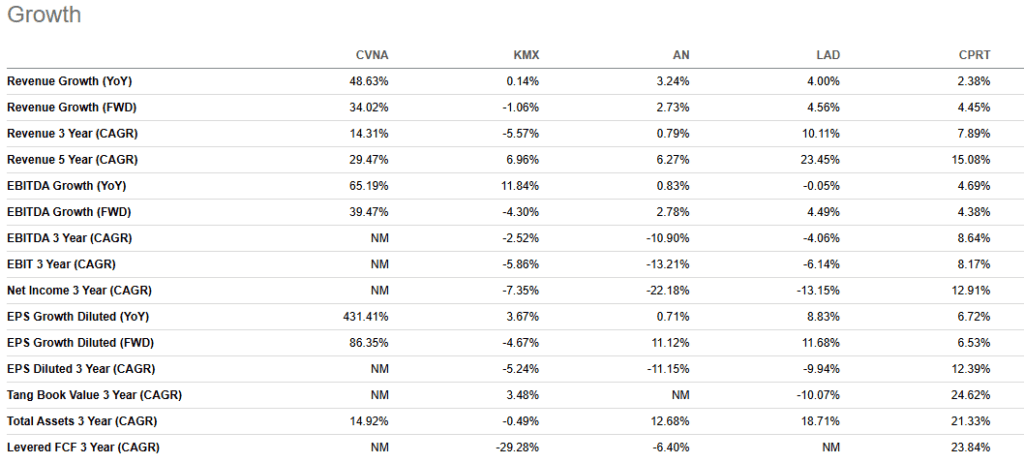Click the Total Assets 3 Year (CAGR) label
Image resolution: width=1024 pixels, height=463 pixels.
pyautogui.click(x=80, y=420)
